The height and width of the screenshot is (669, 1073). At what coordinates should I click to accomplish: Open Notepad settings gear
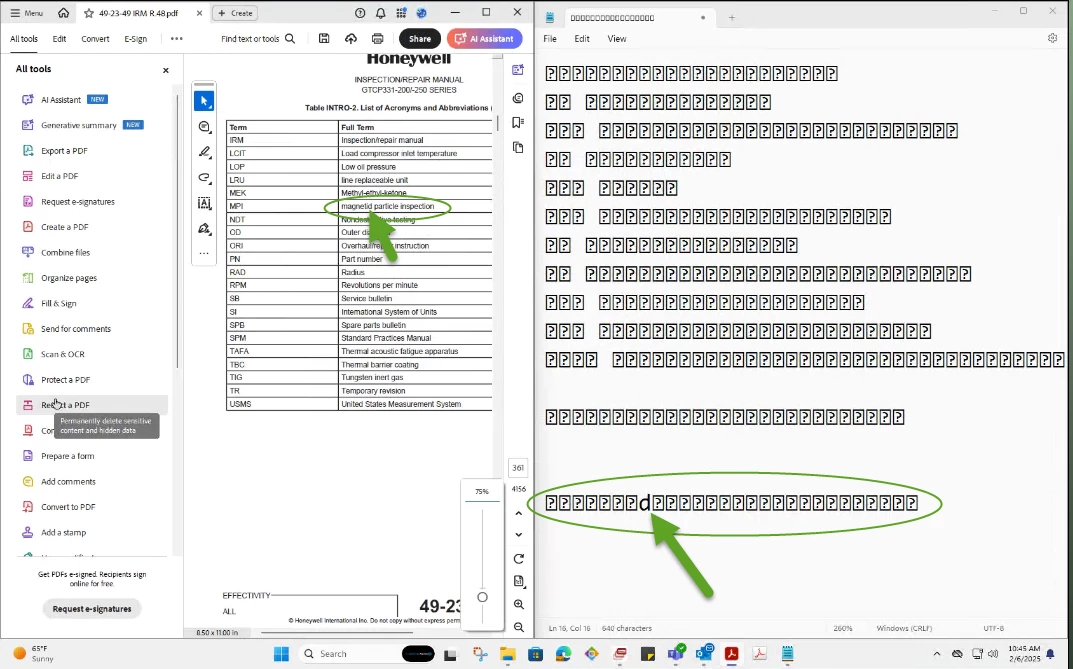[1052, 38]
